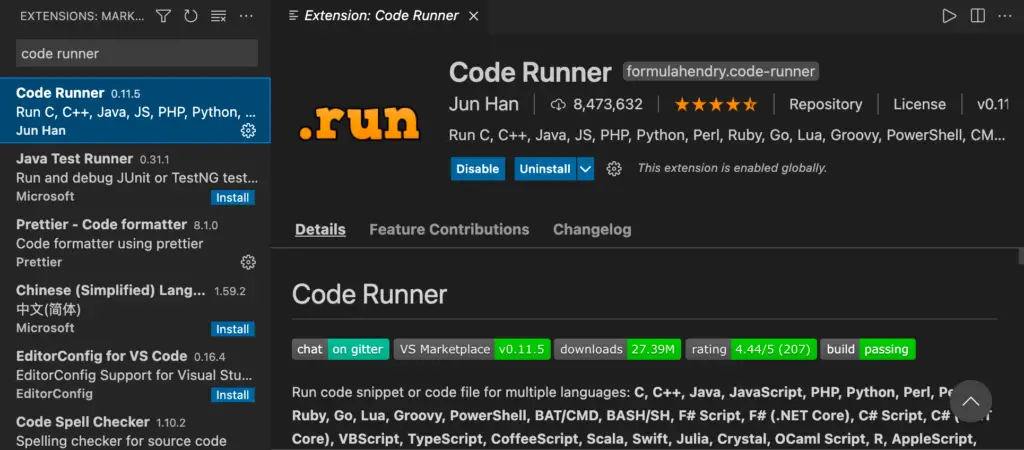
Task: Click the rating 4.44/5 badge
Action: (x=751, y=349)
